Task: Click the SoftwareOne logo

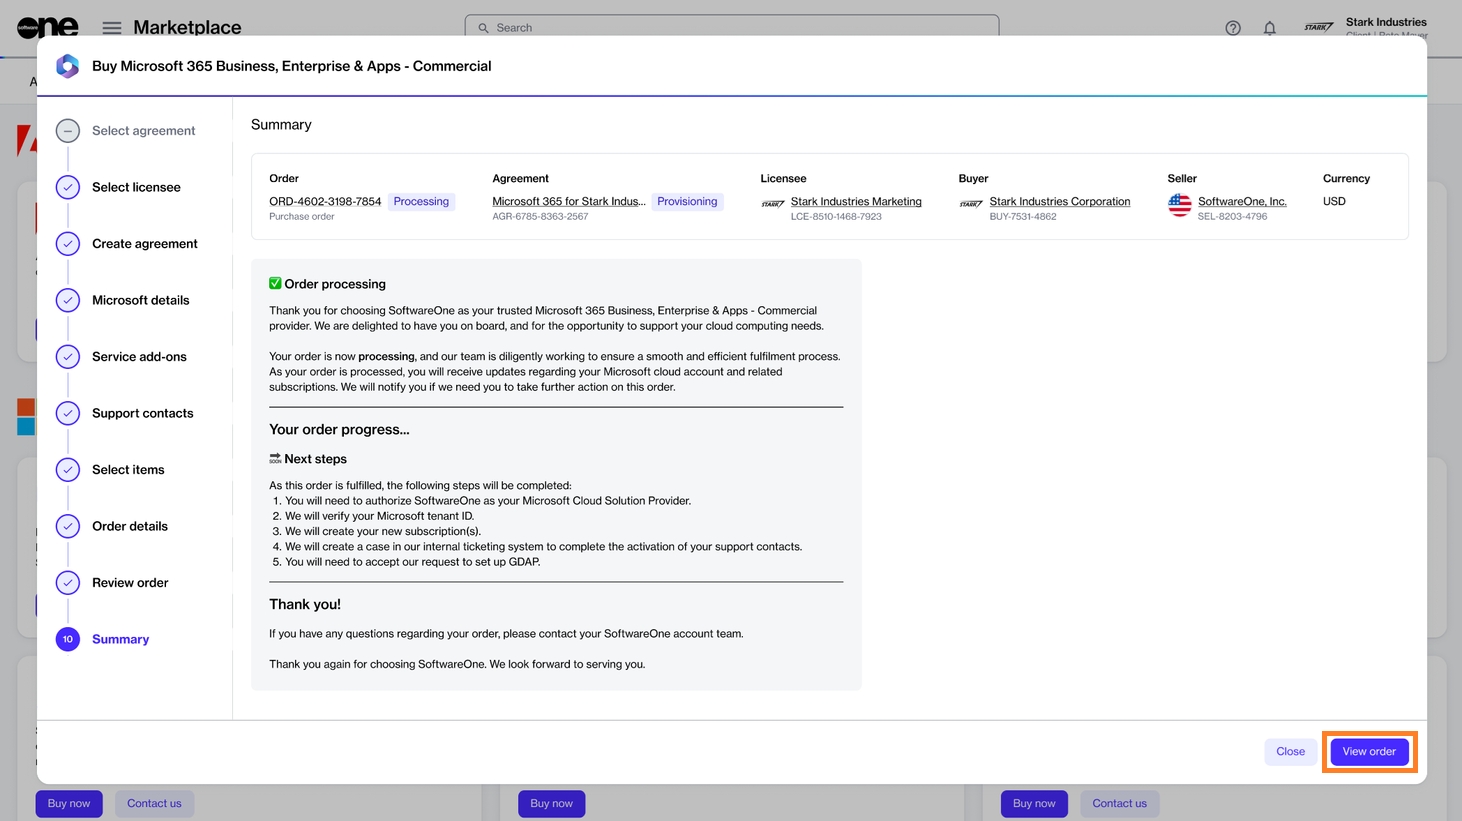Action: (47, 28)
